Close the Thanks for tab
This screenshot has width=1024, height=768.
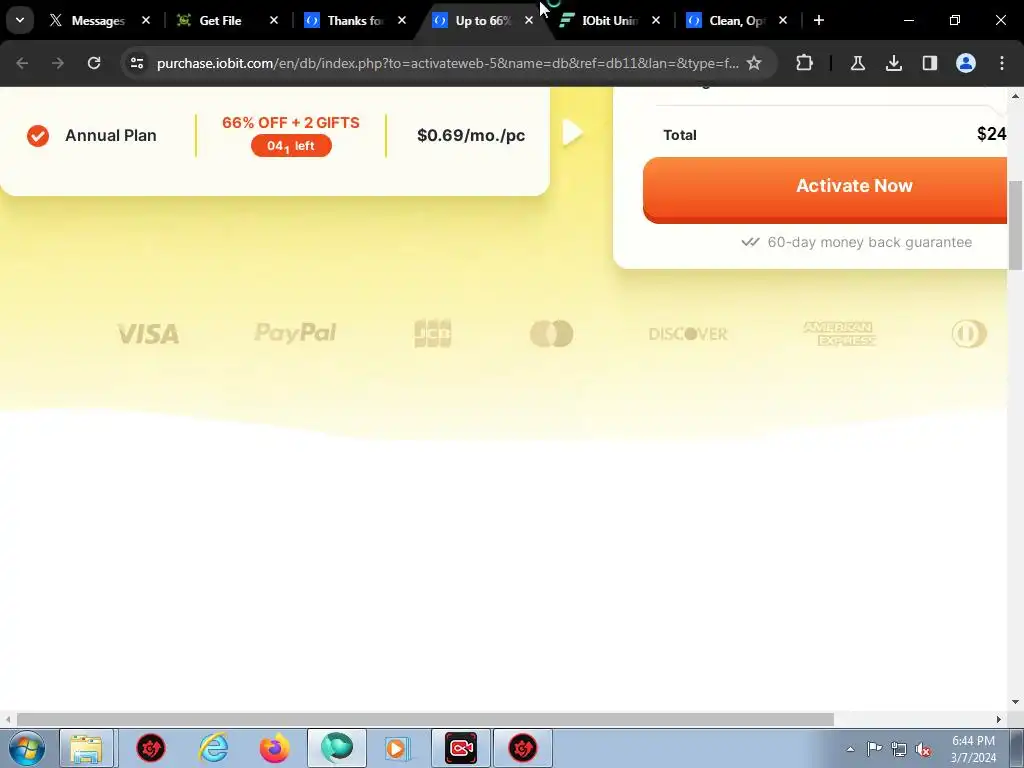pyautogui.click(x=402, y=20)
